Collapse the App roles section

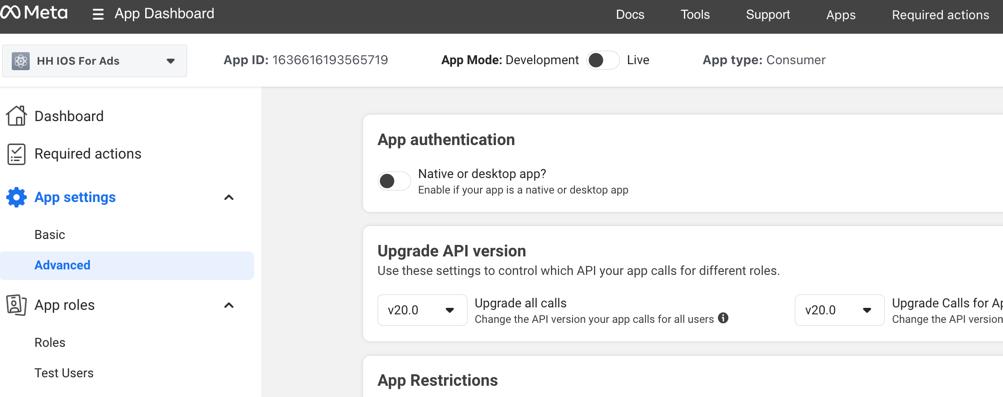(x=229, y=305)
